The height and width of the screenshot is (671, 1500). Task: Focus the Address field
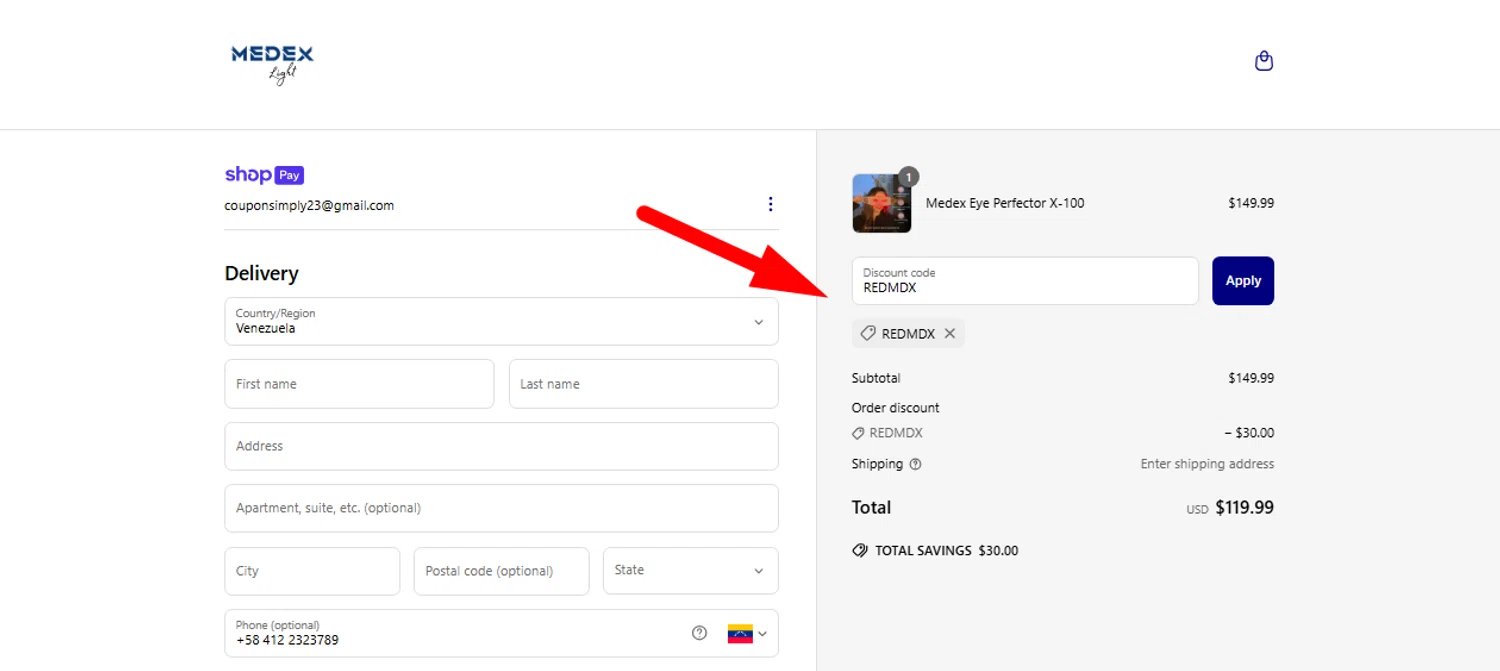point(501,446)
